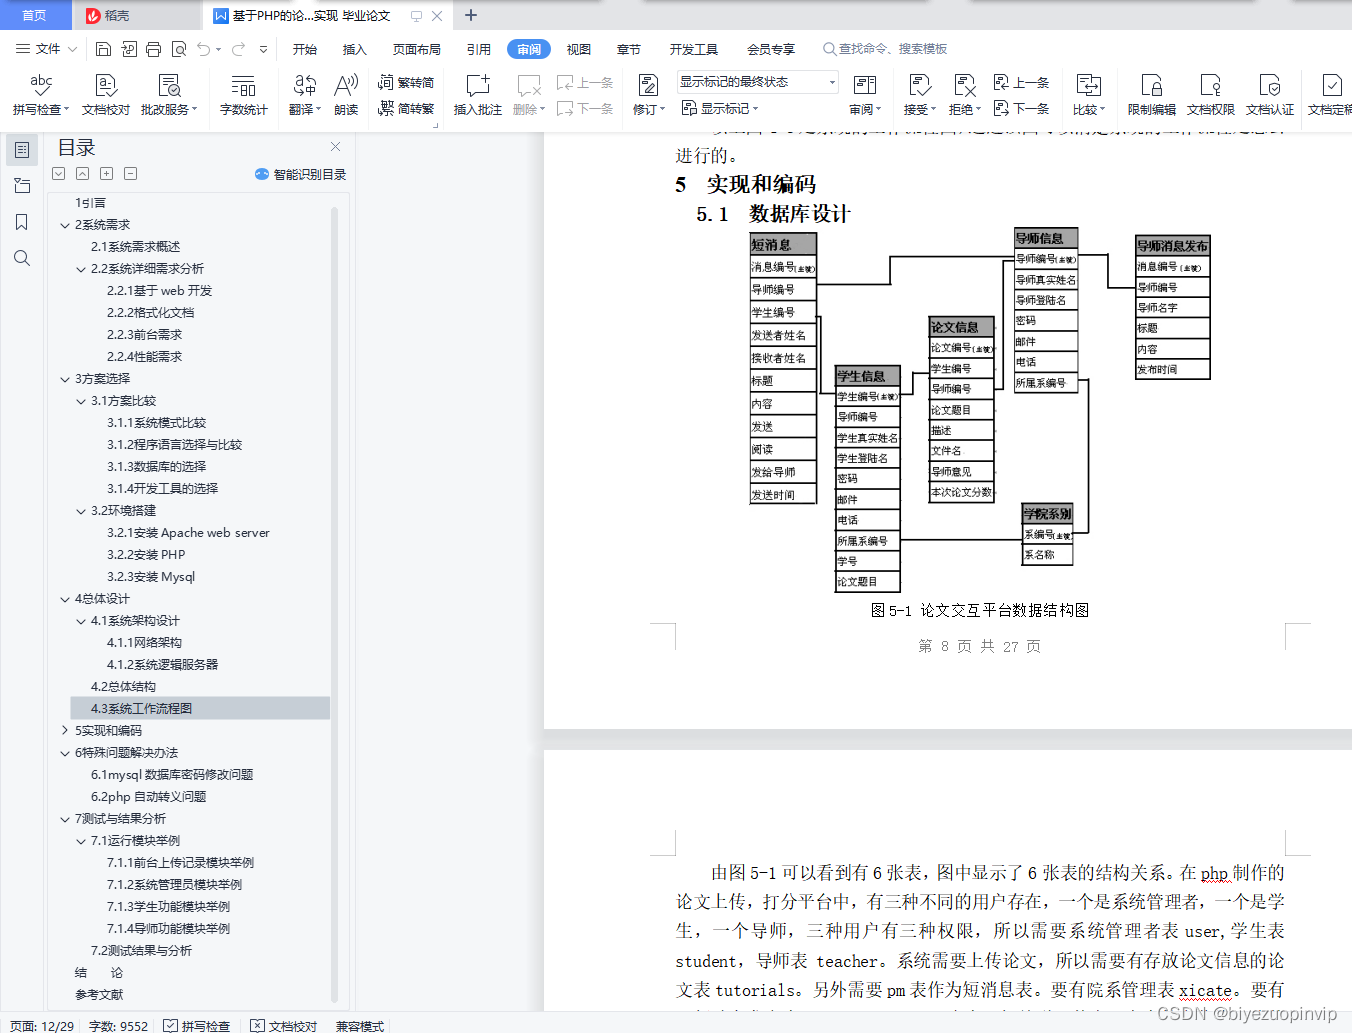
Task: Click 兼容模式 in the status bar
Action: click(x=360, y=1025)
